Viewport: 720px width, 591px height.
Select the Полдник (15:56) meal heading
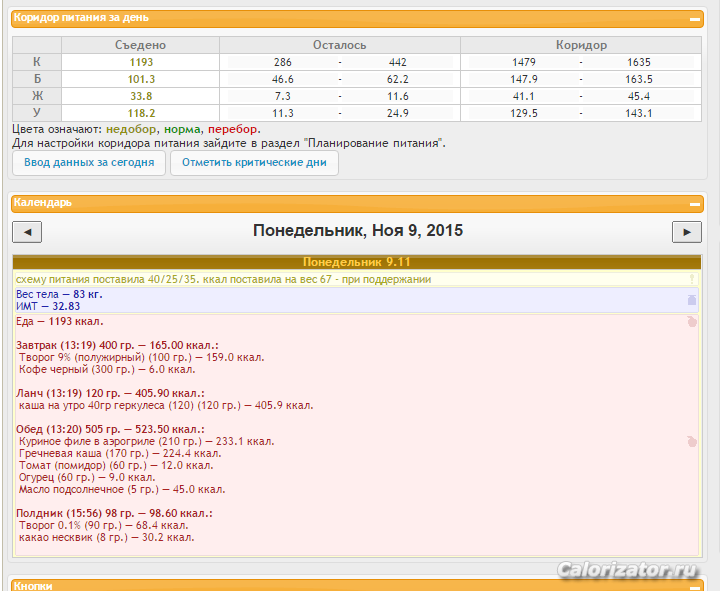click(x=114, y=513)
